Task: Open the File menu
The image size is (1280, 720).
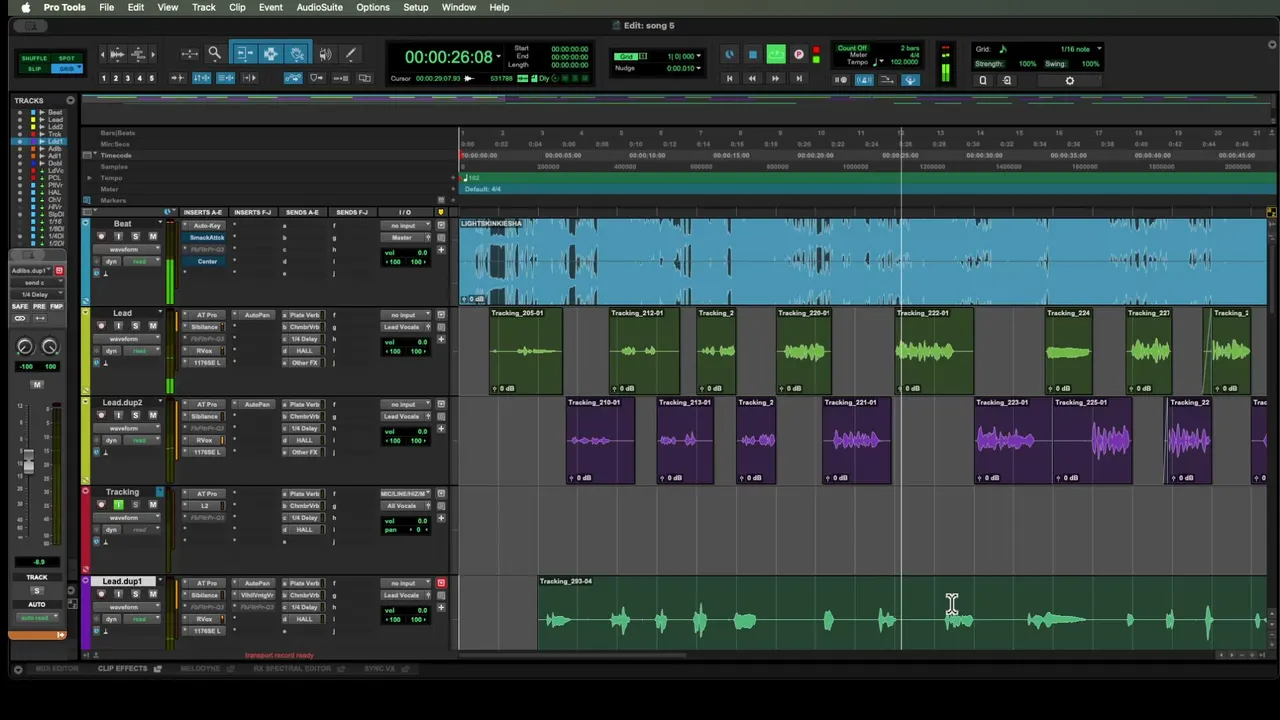Action: (x=106, y=7)
